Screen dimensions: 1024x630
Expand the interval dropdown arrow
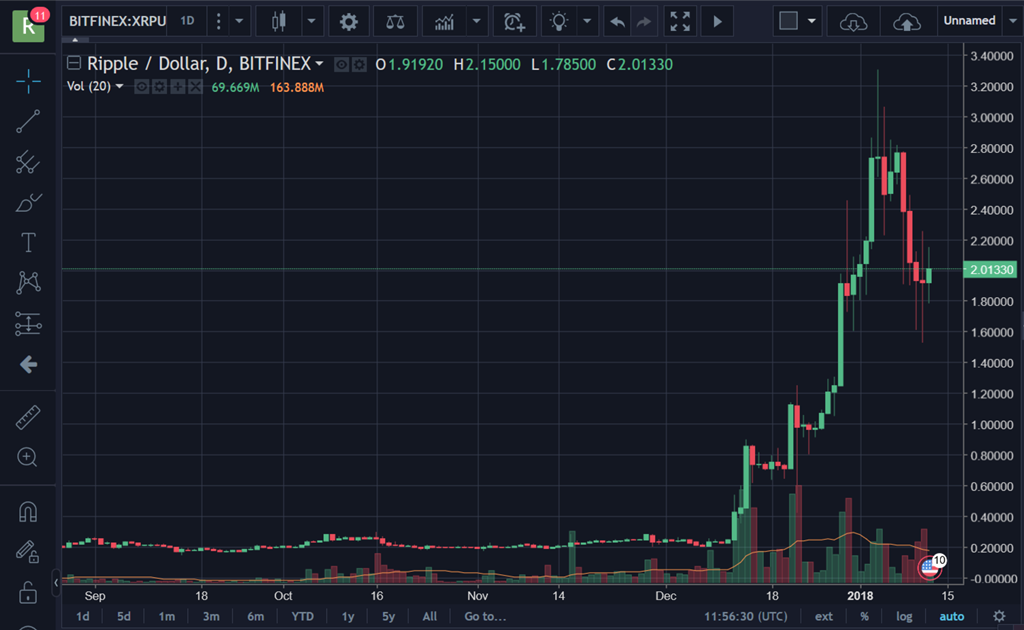[239, 22]
